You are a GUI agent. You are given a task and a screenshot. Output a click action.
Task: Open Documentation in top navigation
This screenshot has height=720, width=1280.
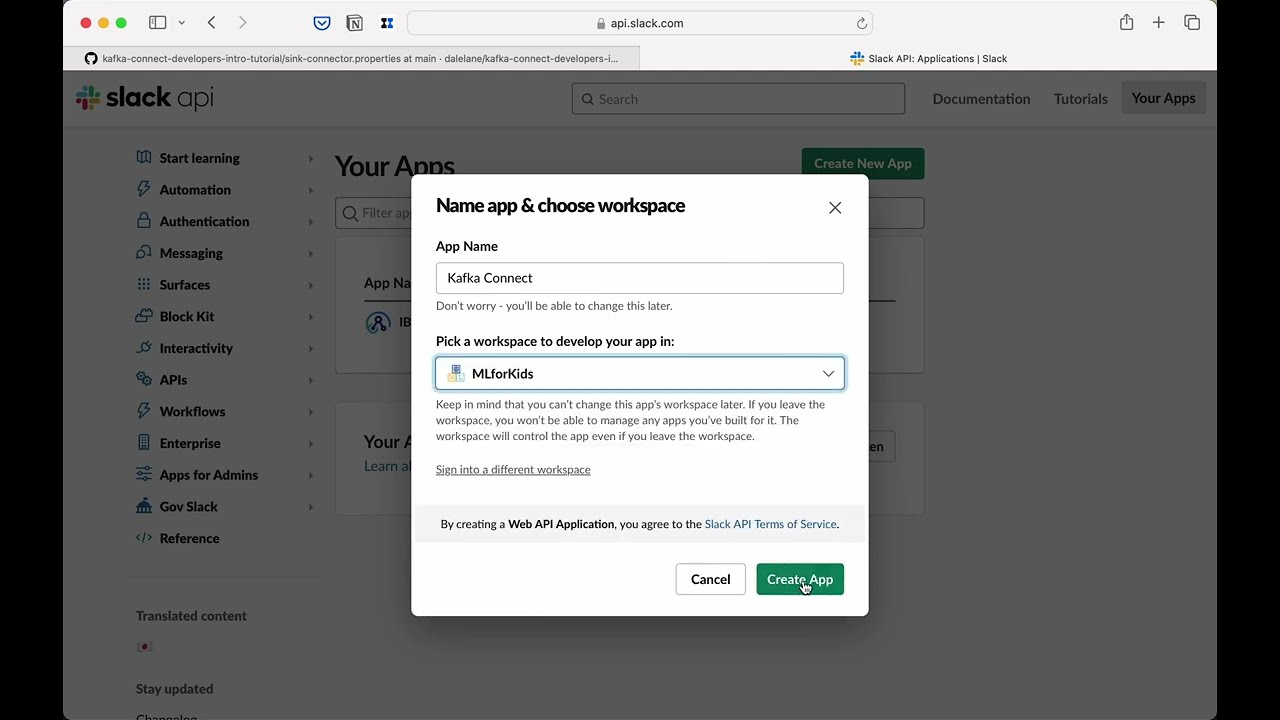(x=981, y=98)
